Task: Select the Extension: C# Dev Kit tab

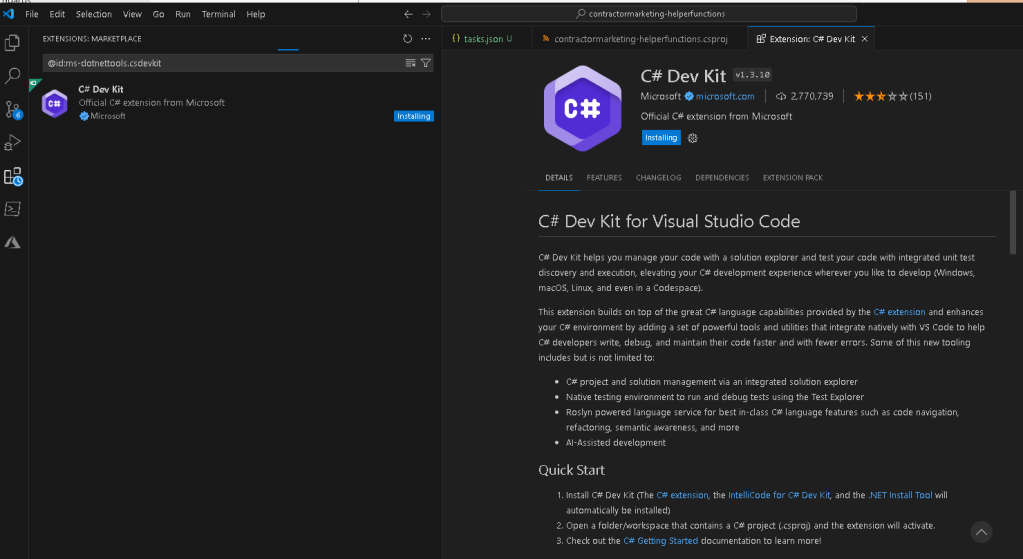Action: click(x=811, y=39)
